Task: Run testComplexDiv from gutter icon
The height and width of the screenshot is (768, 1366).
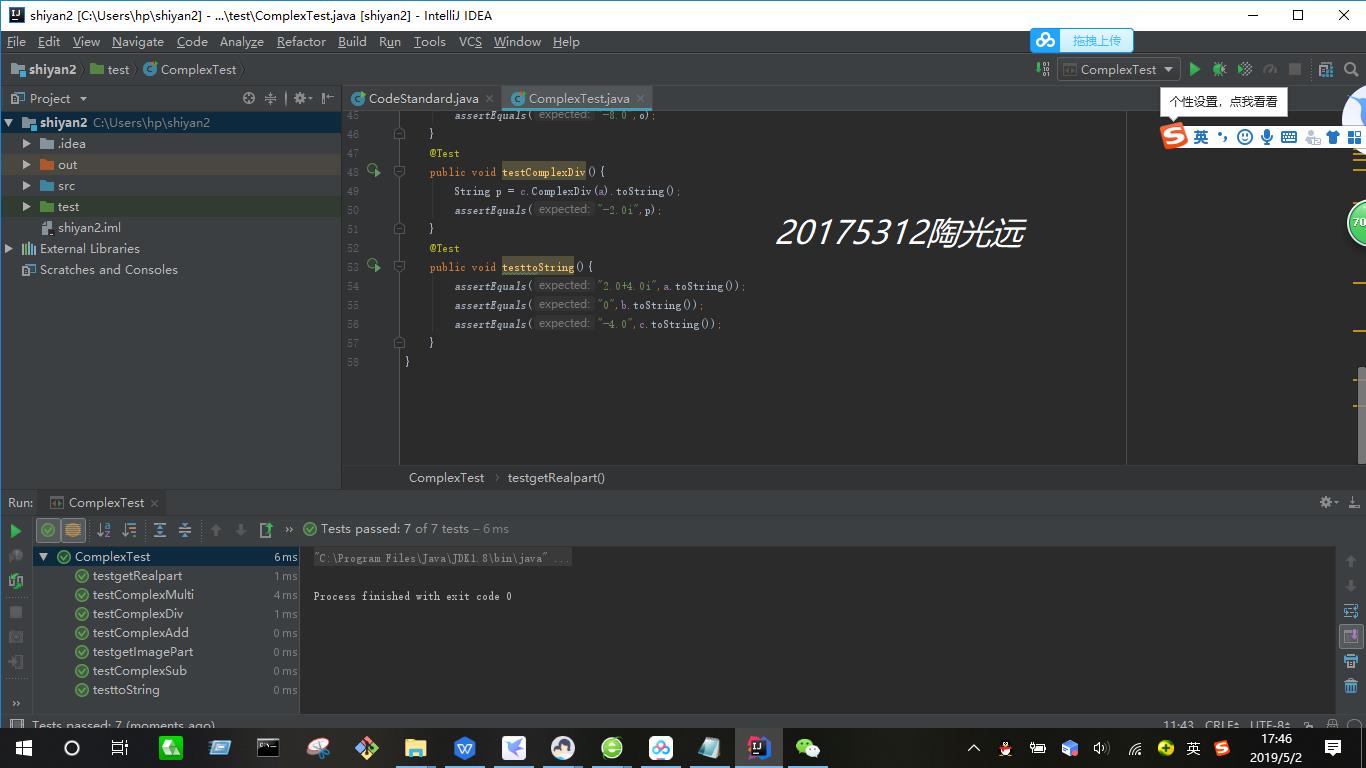Action: 374,171
